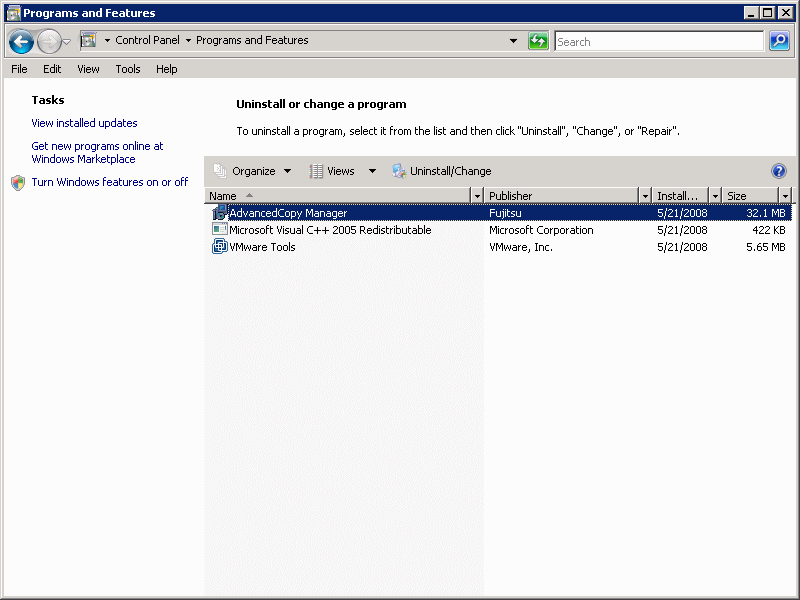Image resolution: width=800 pixels, height=600 pixels.
Task: Expand address bar history dropdown
Action: click(514, 41)
